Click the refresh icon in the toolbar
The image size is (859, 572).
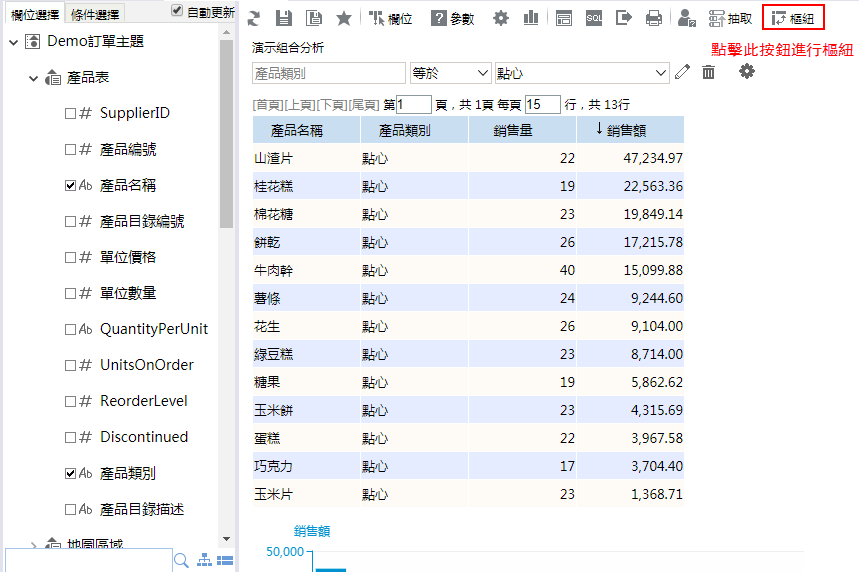coord(254,18)
